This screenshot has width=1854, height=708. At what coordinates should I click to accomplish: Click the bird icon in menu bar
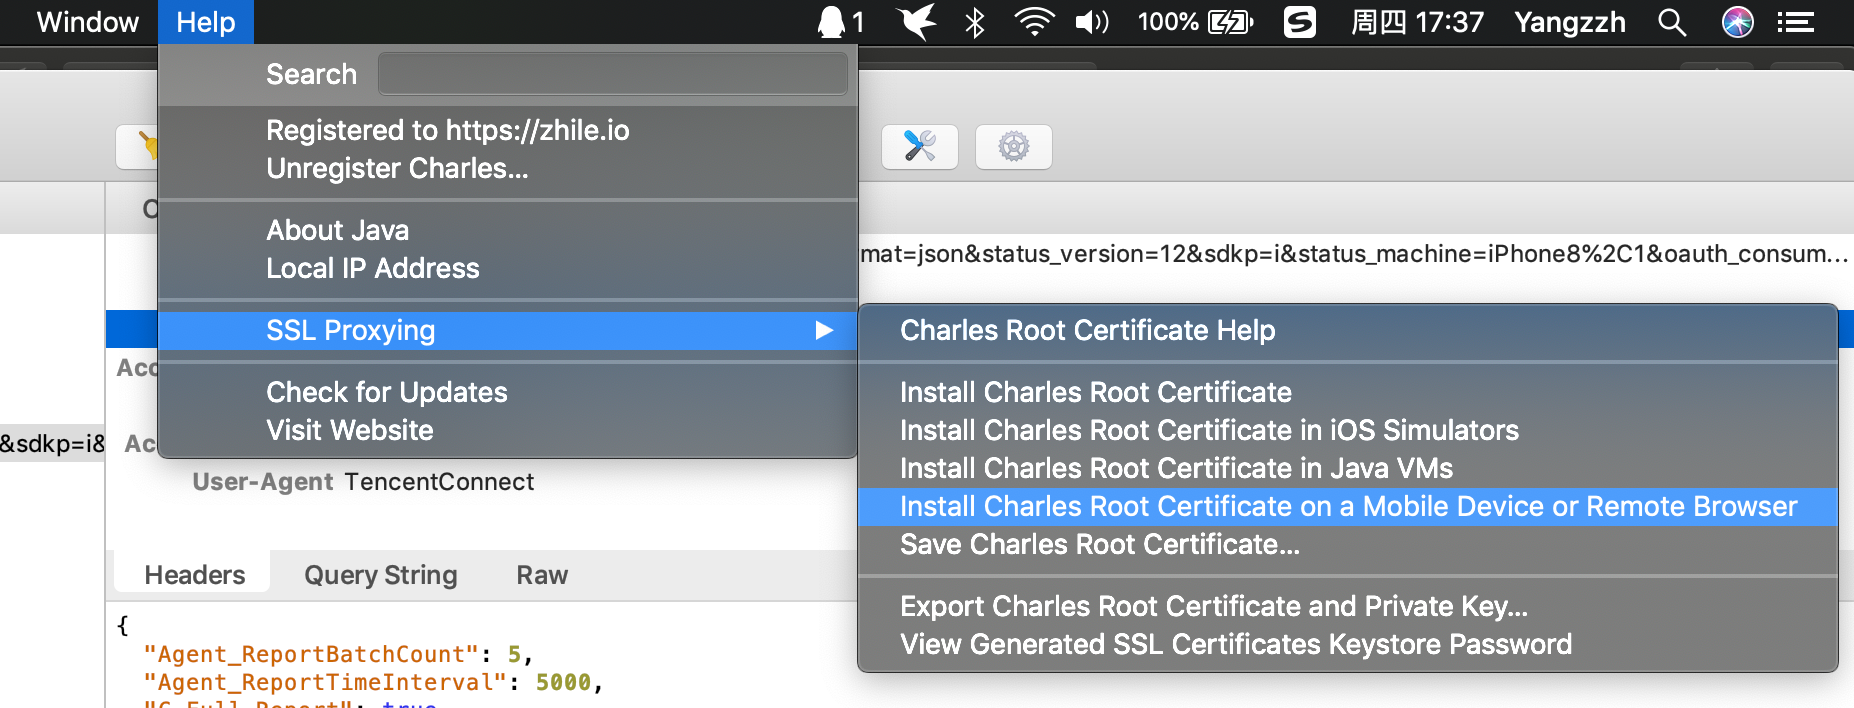916,22
